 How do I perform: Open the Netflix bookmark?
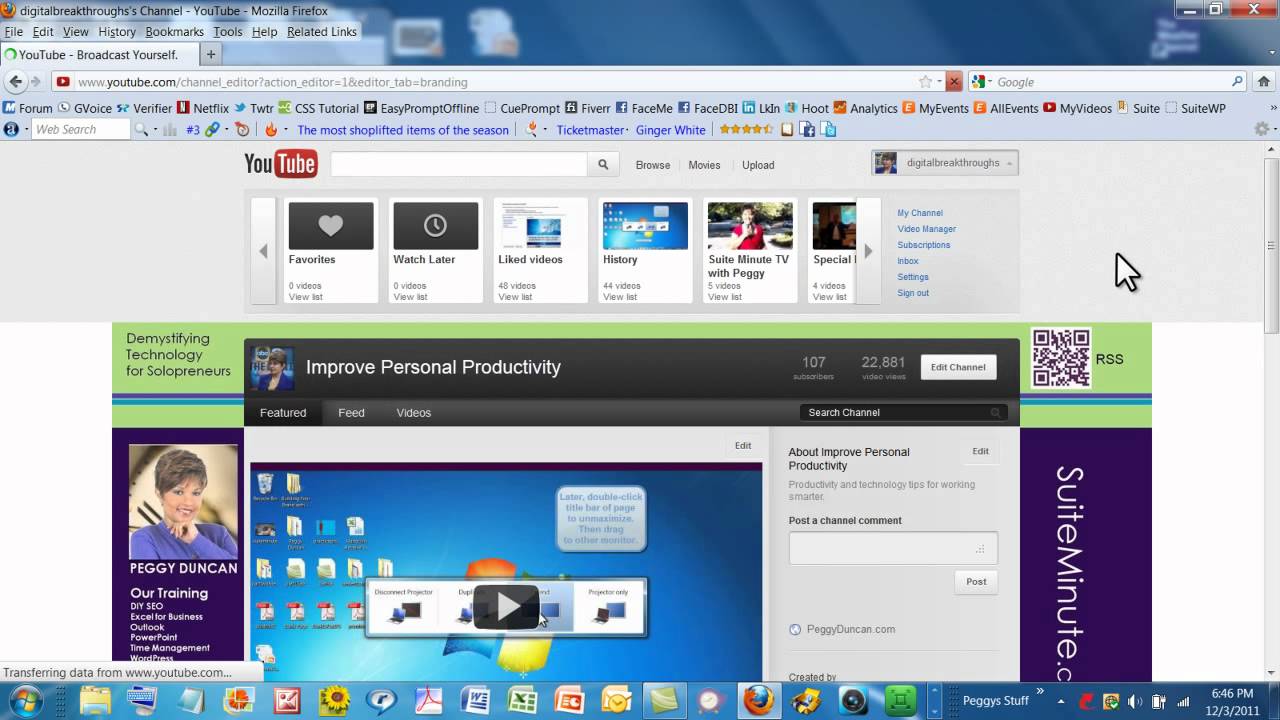point(203,108)
